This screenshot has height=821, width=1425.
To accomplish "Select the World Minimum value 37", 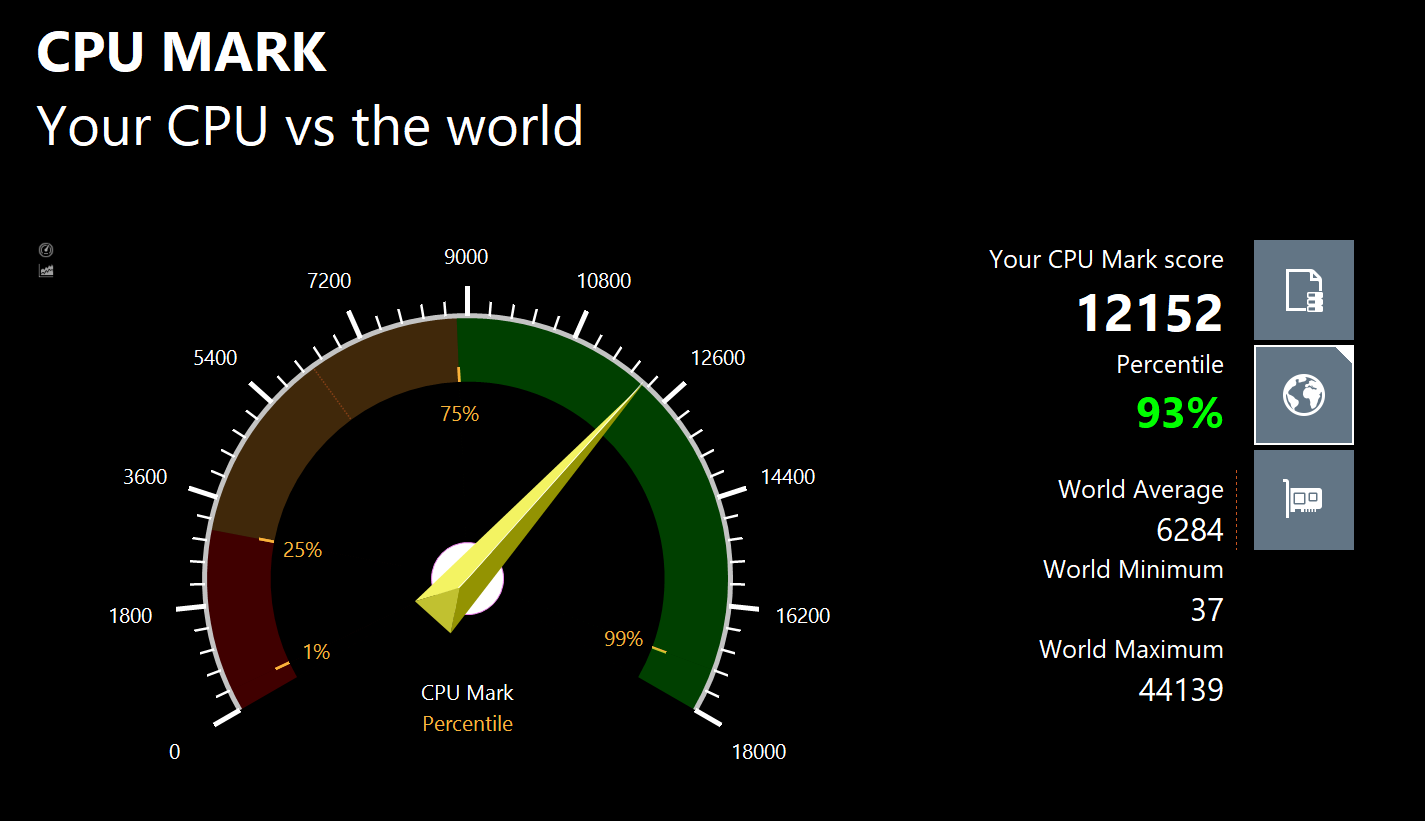I will [x=1206, y=610].
